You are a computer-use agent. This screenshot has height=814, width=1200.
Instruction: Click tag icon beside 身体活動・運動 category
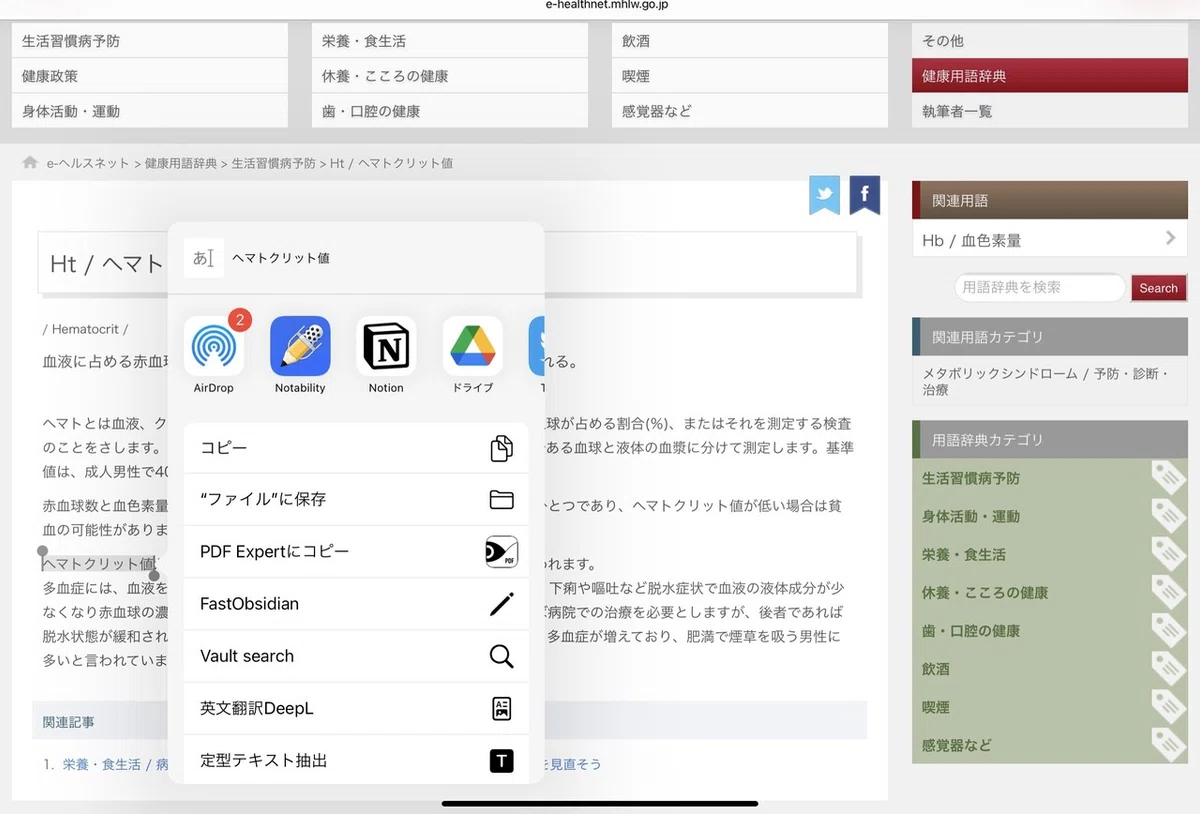(x=1168, y=517)
